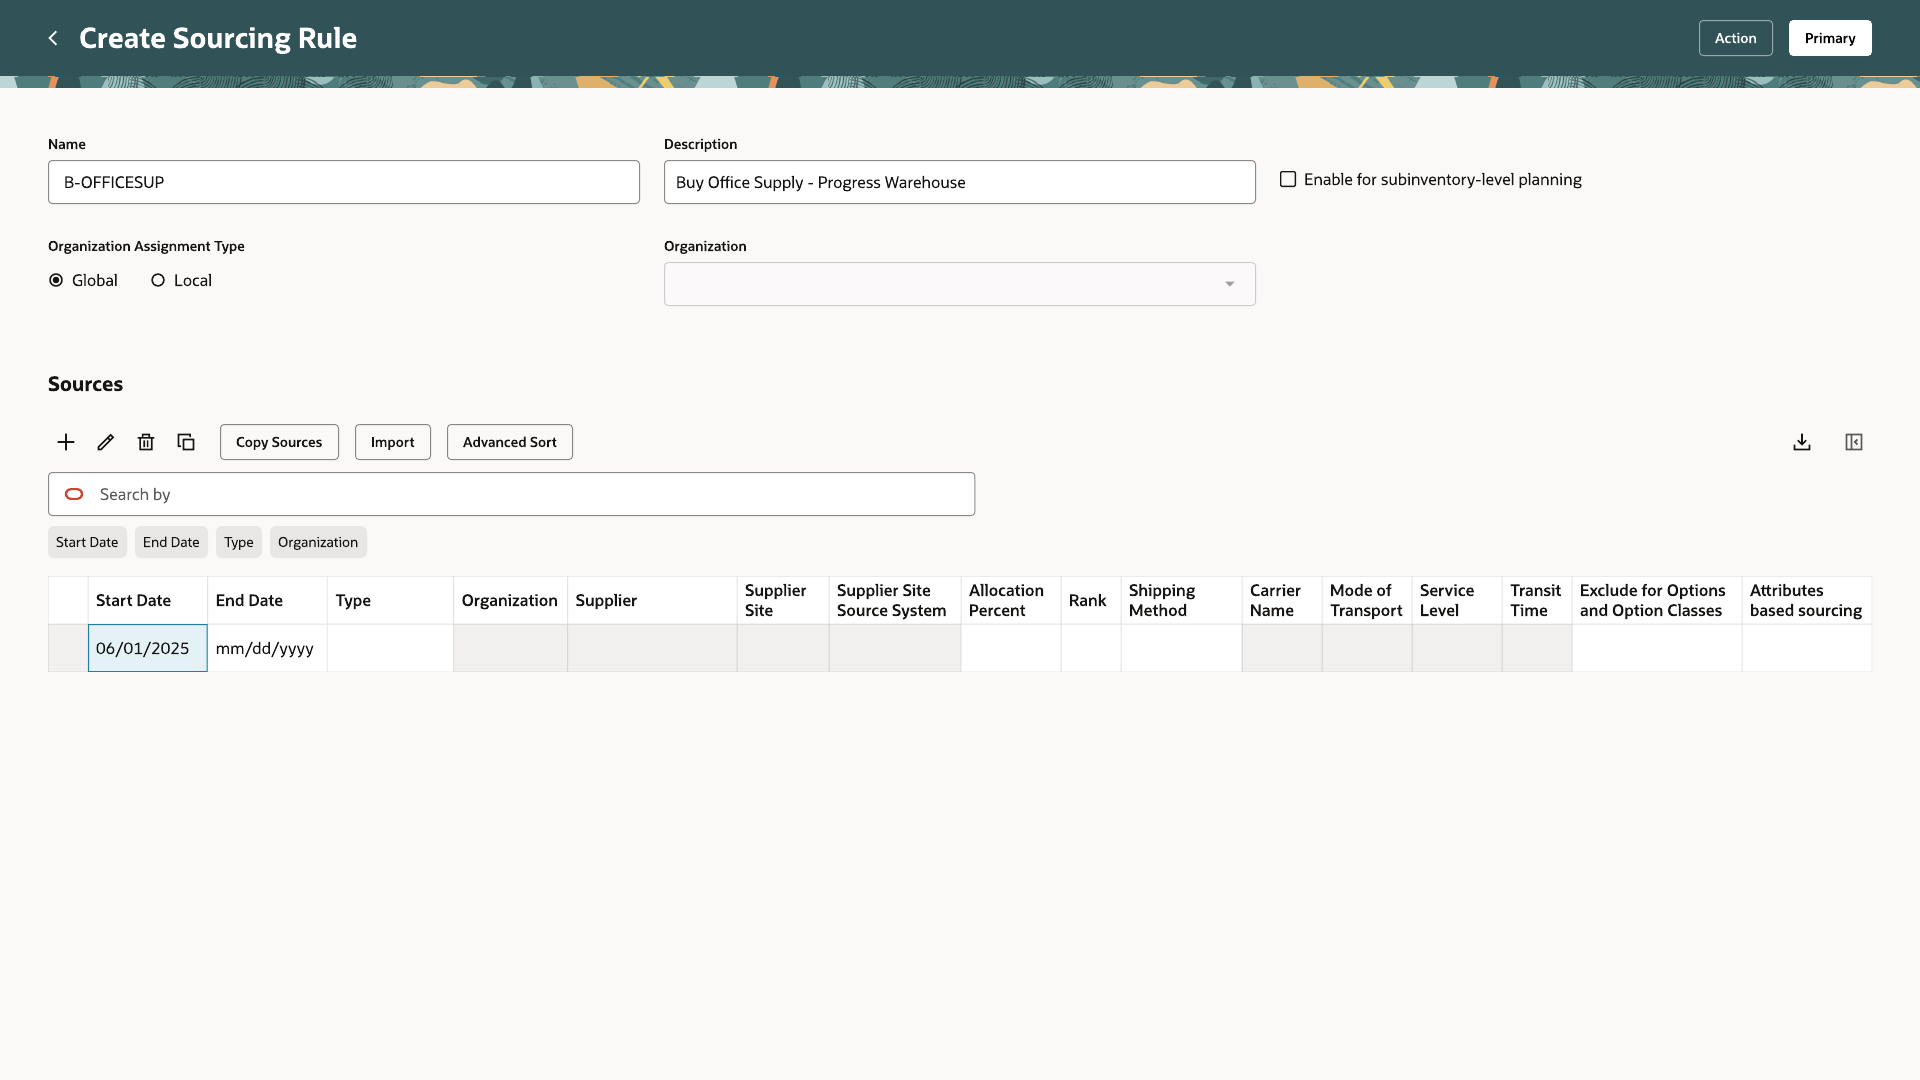Open the Organization dropdown
Viewport: 1920px width, 1080px height.
[960, 284]
